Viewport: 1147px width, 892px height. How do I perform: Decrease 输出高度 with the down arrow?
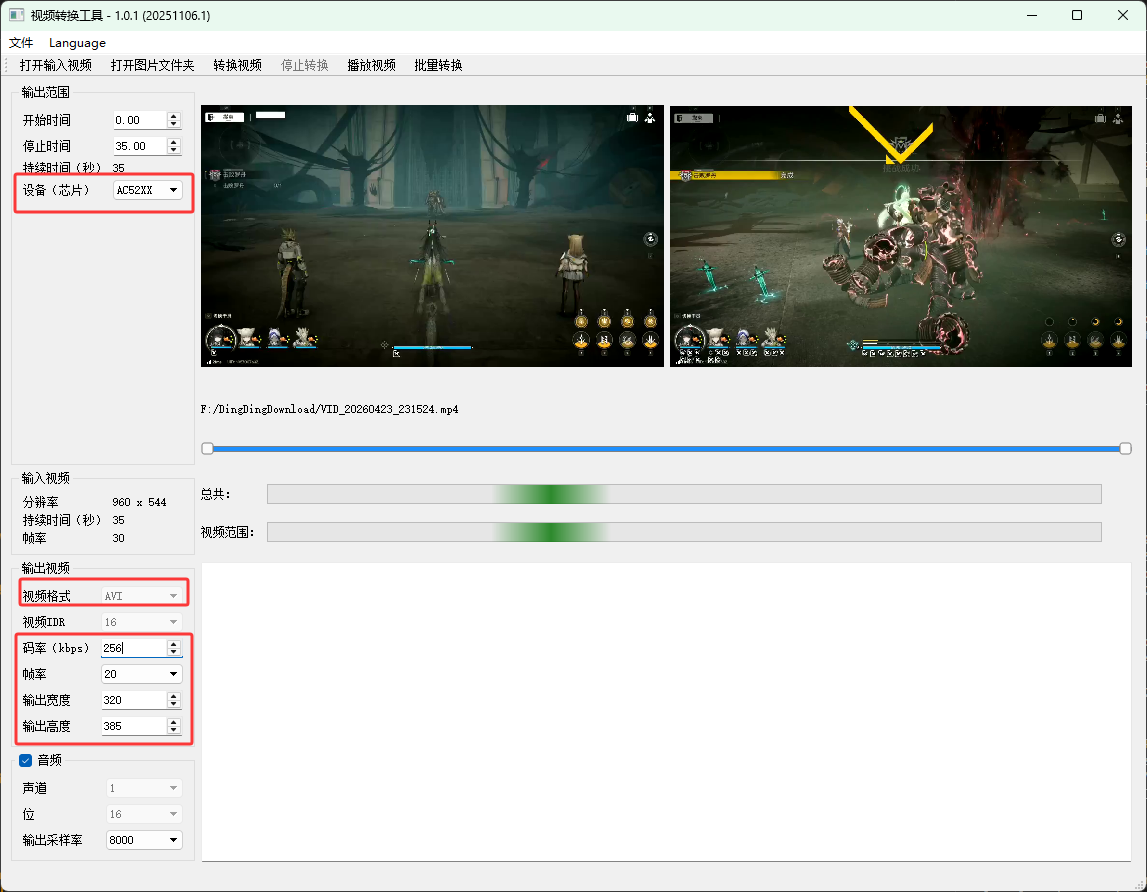[x=173, y=730]
